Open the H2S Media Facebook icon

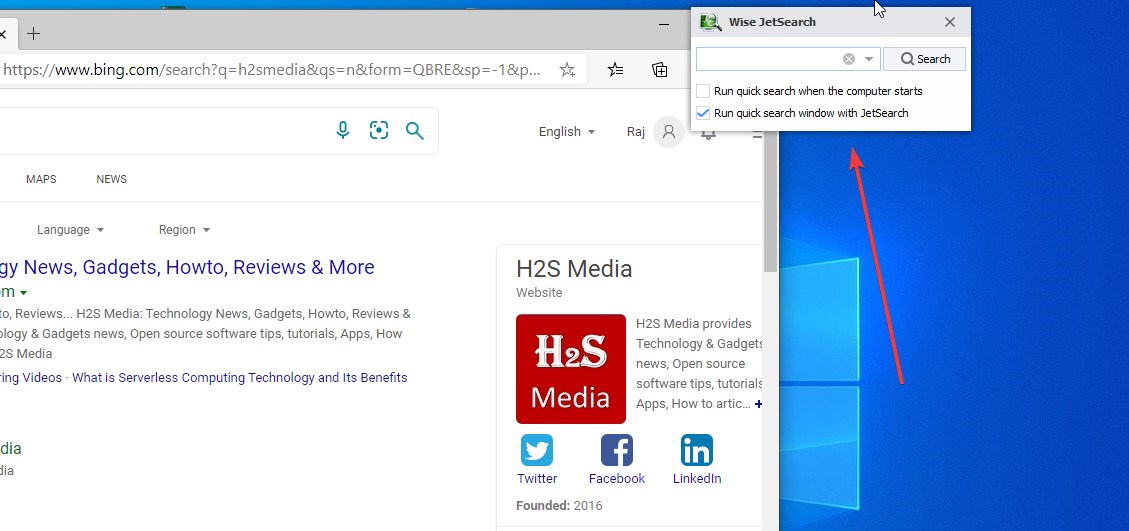[617, 450]
